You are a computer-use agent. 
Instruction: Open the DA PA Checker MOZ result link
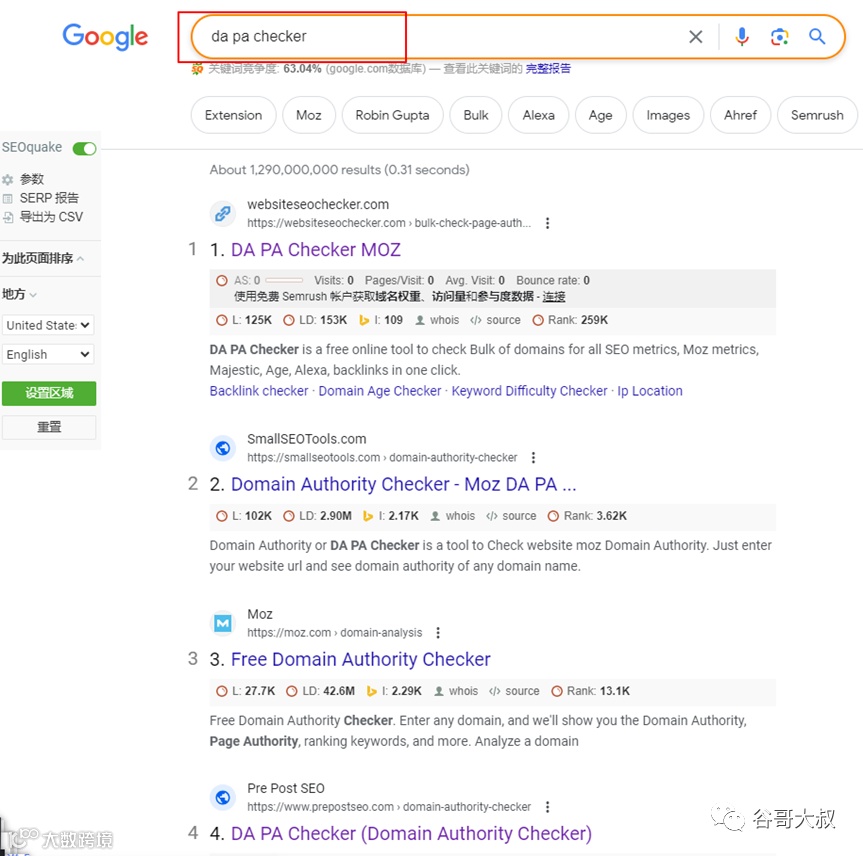315,249
